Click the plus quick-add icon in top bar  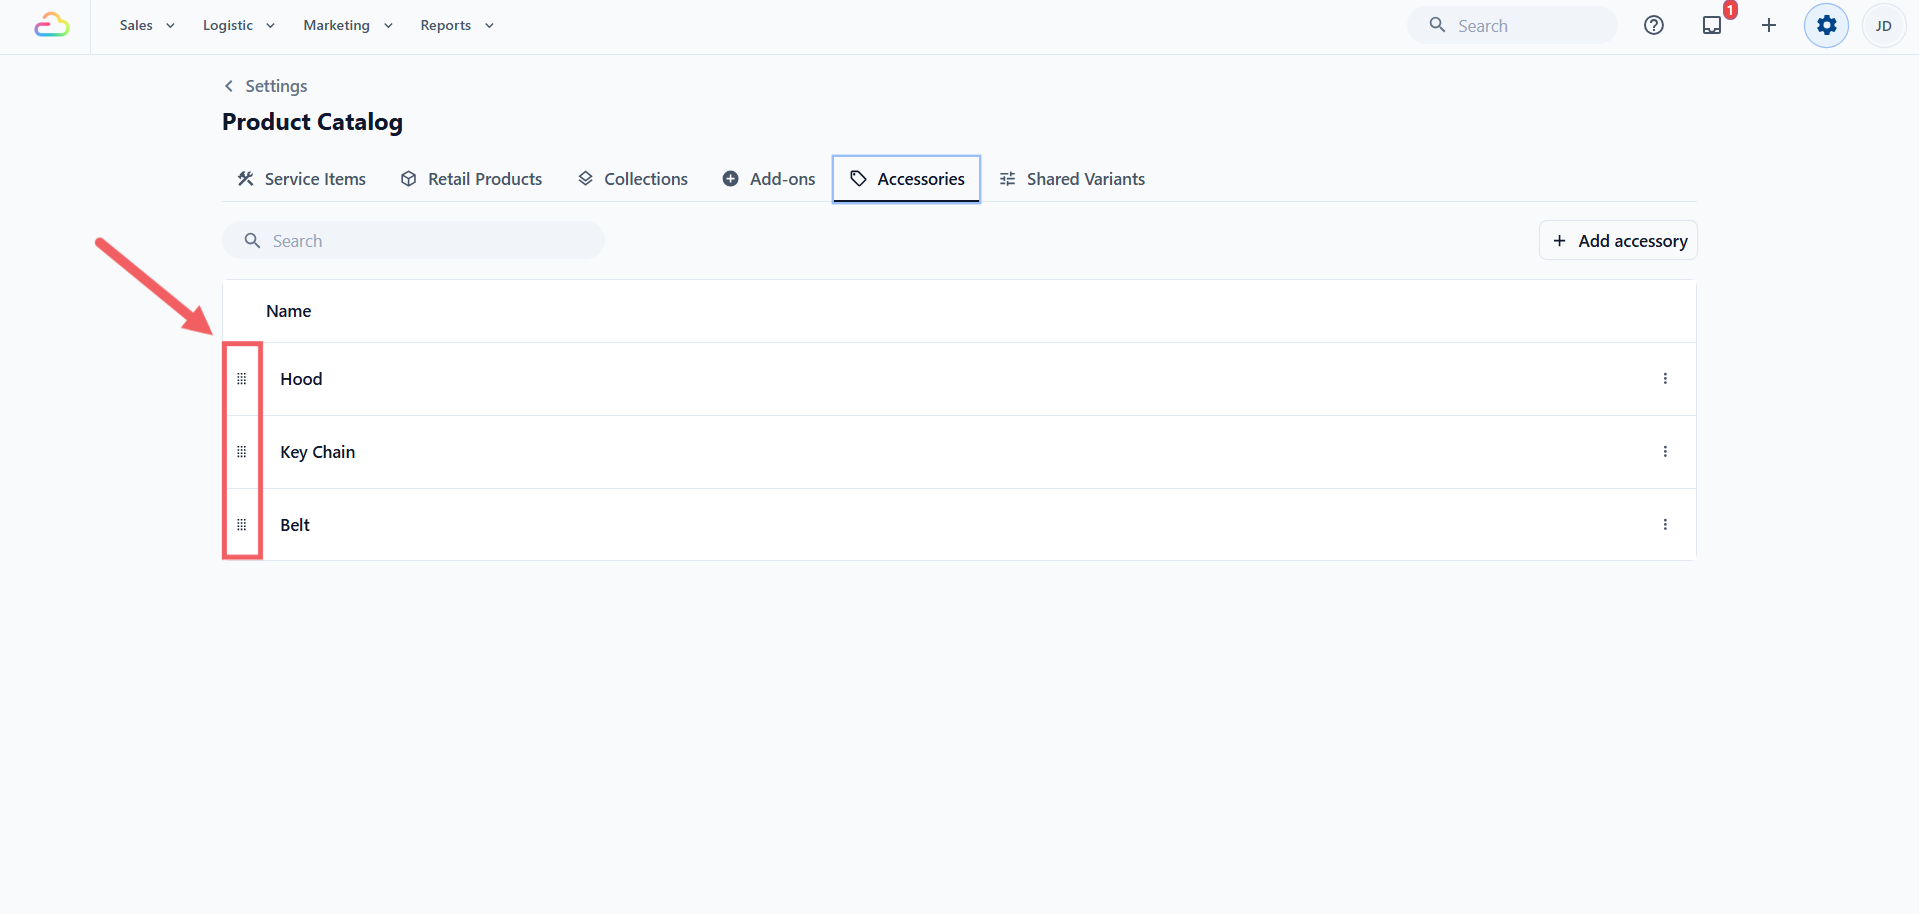tap(1769, 25)
